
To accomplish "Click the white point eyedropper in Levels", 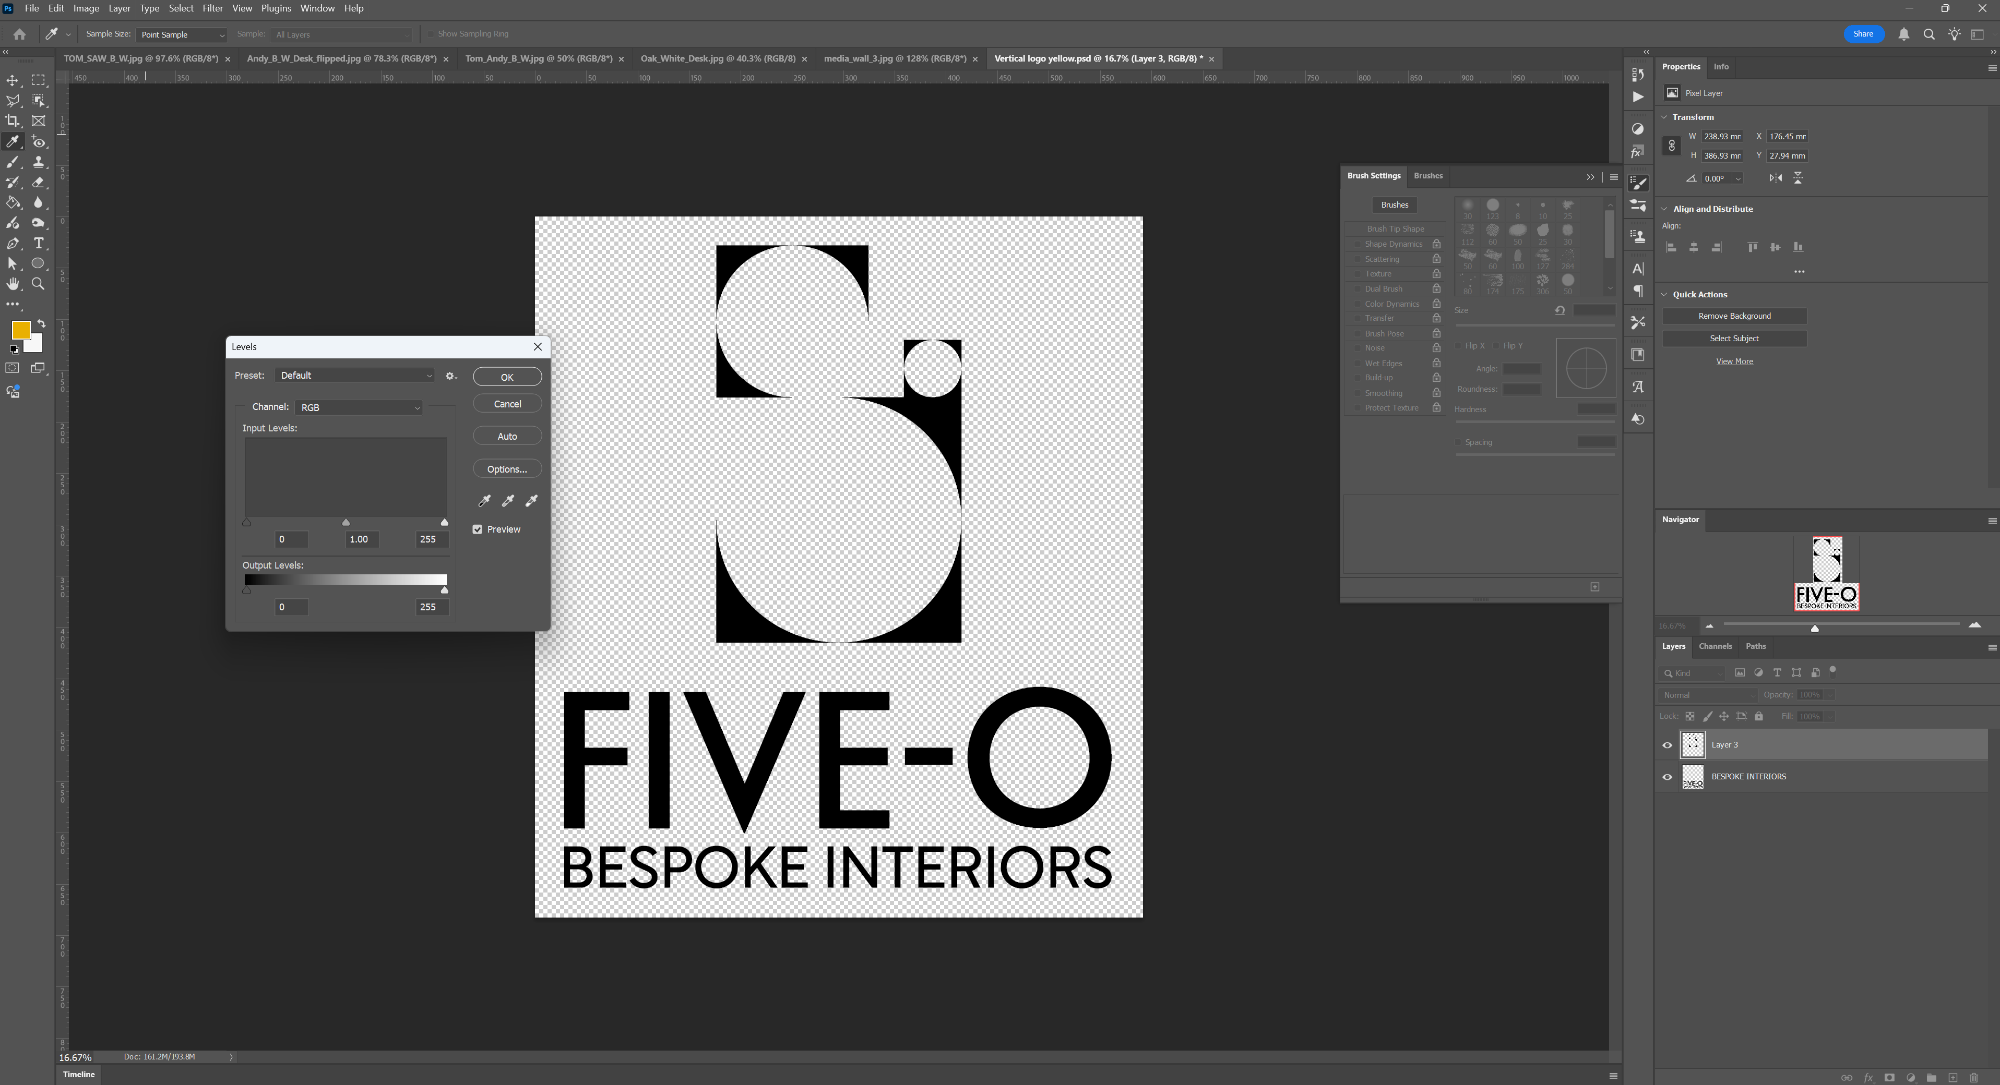I will click(531, 500).
